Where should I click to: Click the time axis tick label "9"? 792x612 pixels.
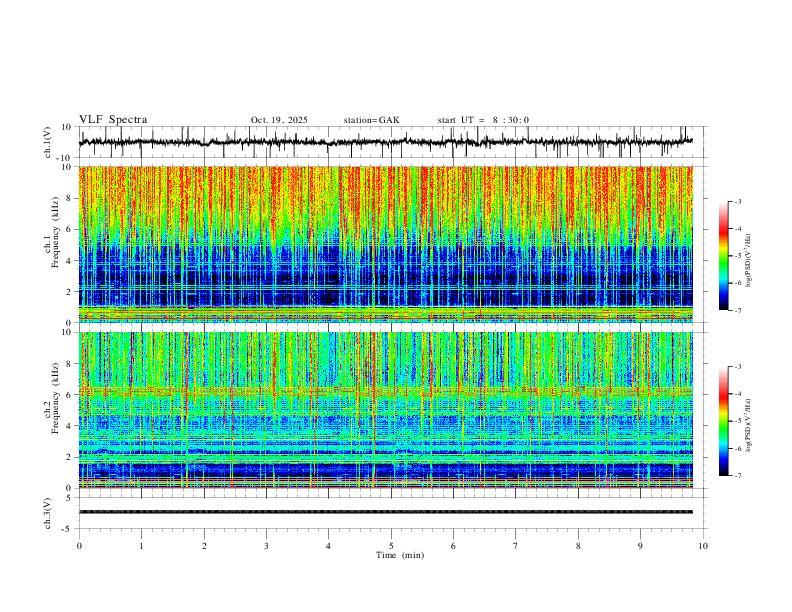tap(640, 546)
